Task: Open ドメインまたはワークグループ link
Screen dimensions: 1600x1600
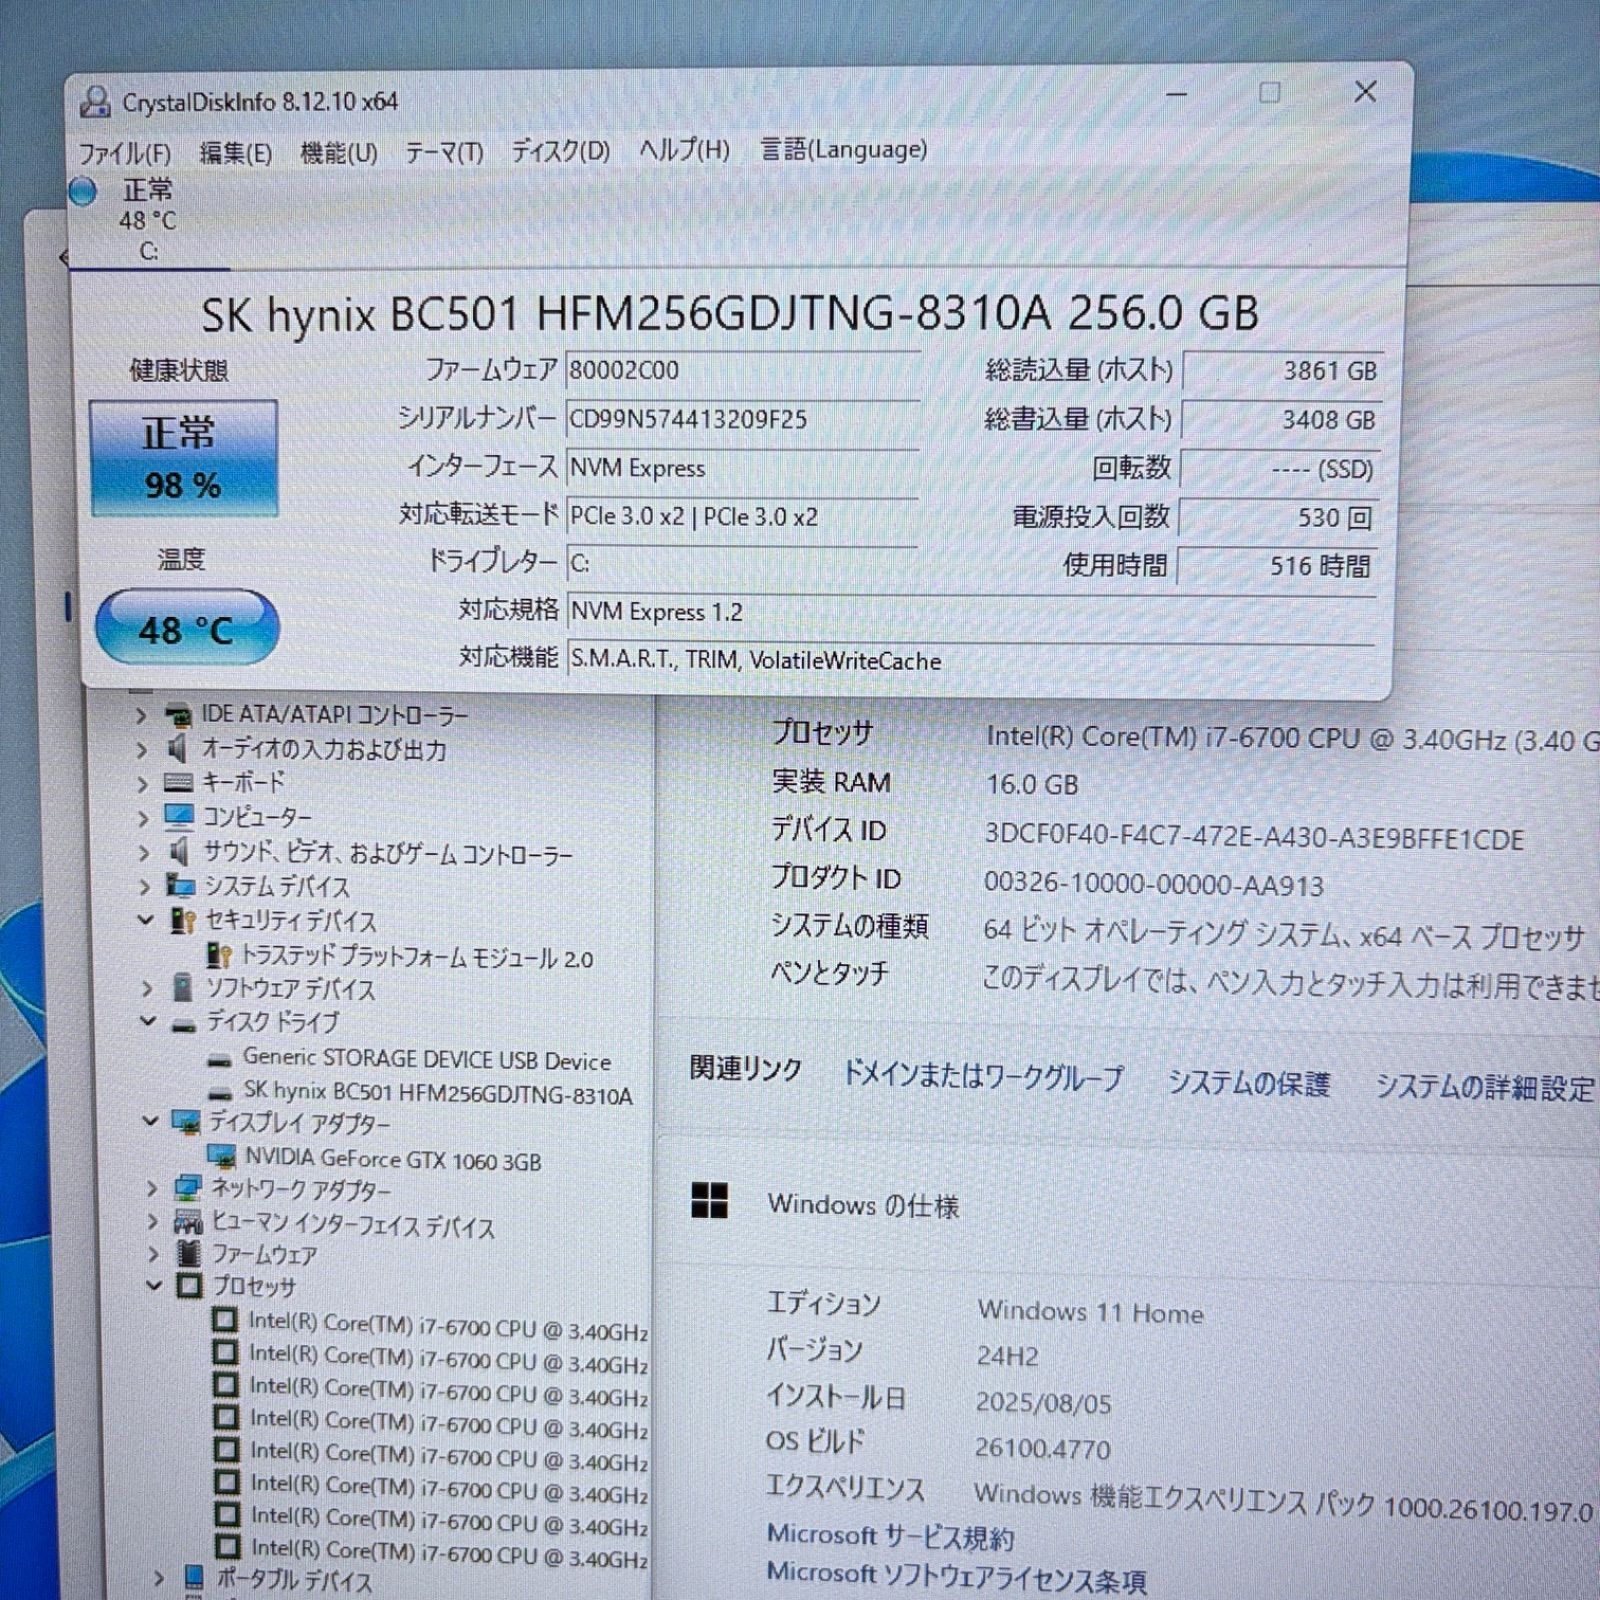Action: pos(984,1076)
